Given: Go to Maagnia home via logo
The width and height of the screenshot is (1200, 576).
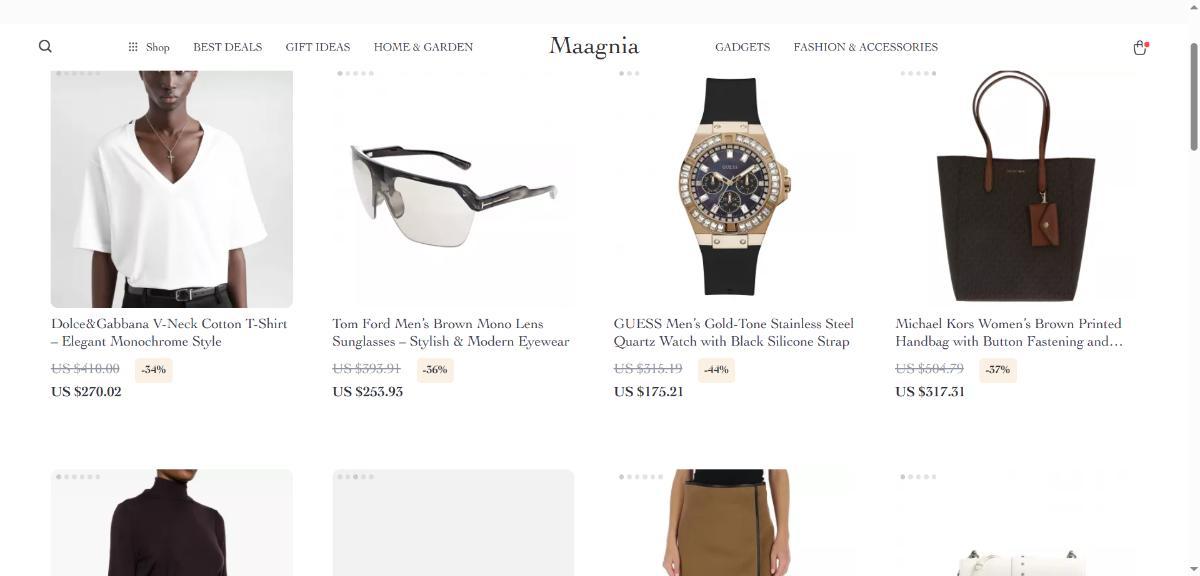Looking at the screenshot, I should [x=594, y=46].
